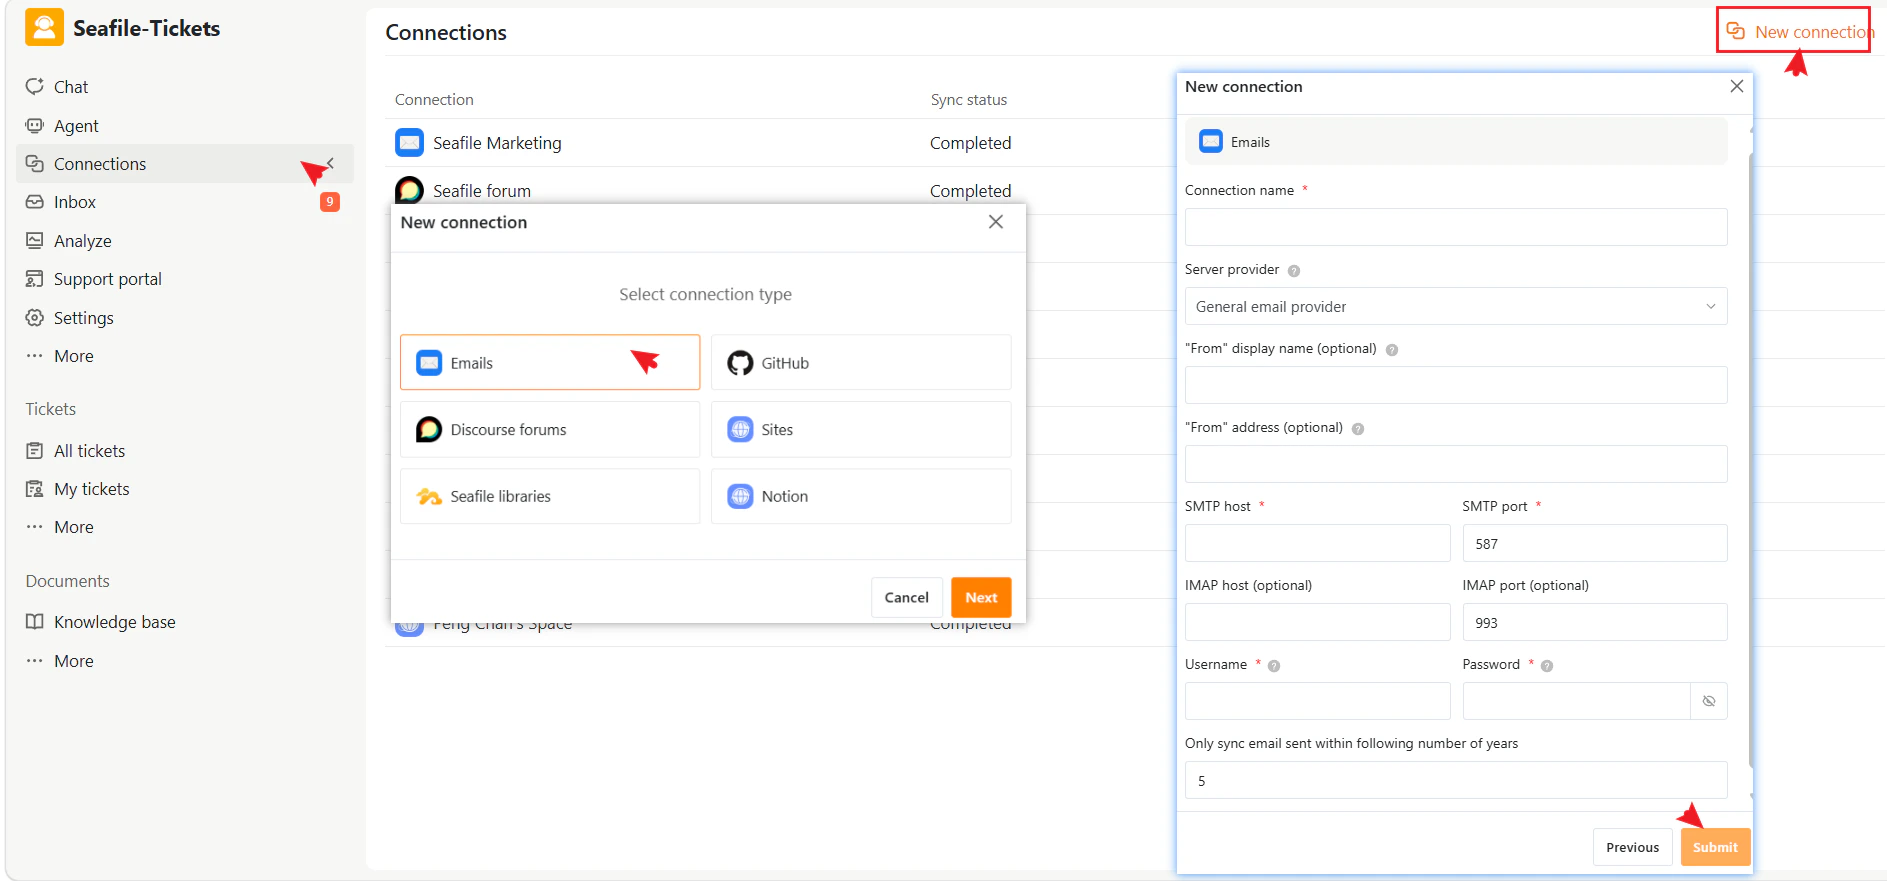Click "From" address help icon
The width and height of the screenshot is (1887, 881).
1358,429
